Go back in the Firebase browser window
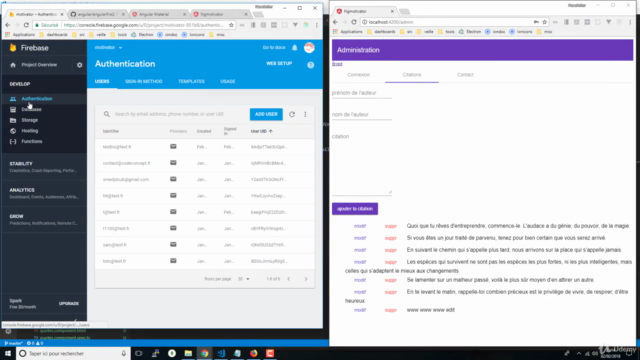This screenshot has width=640, height=360. [x=8, y=25]
